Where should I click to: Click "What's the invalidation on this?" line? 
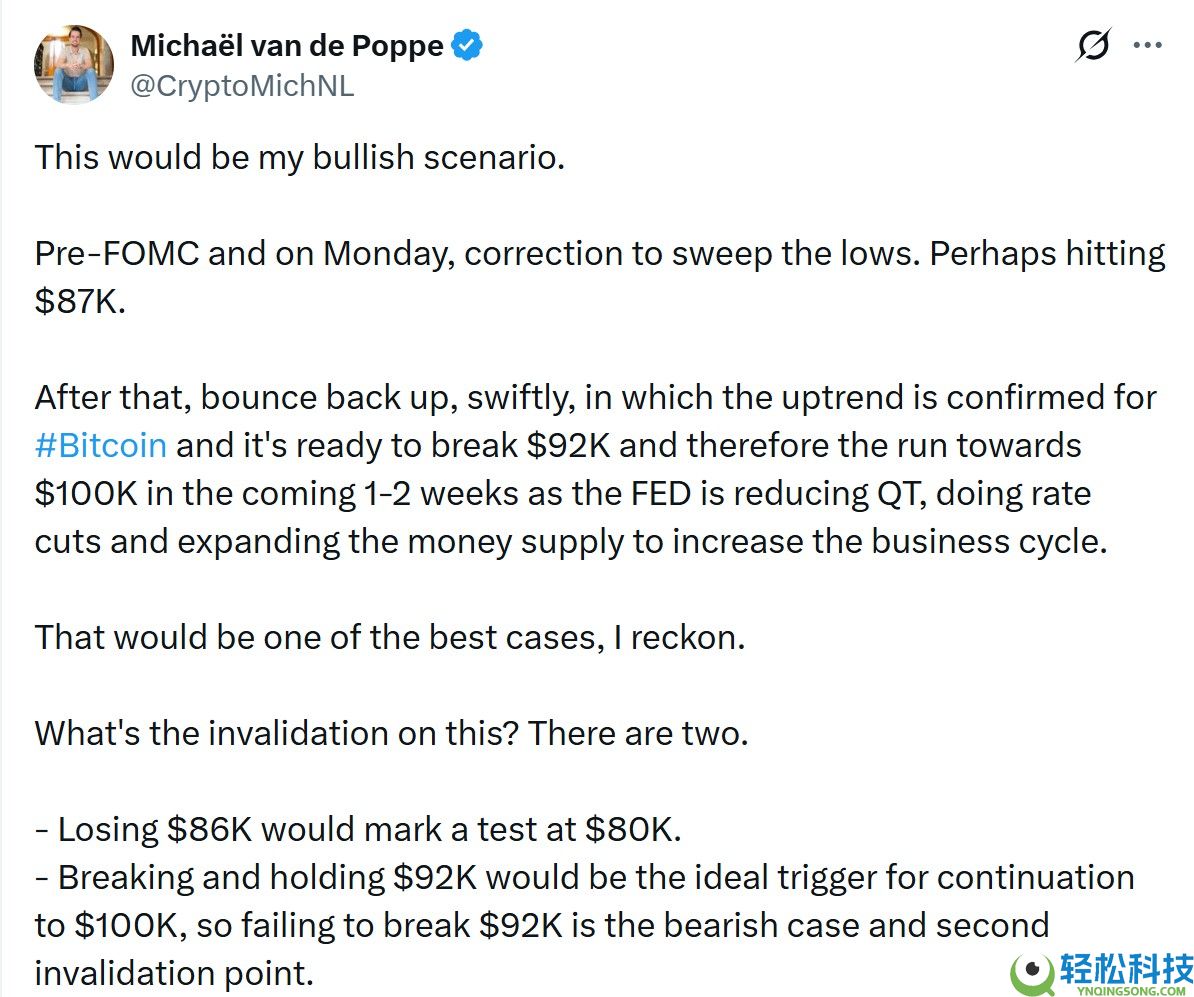pyautogui.click(x=391, y=733)
